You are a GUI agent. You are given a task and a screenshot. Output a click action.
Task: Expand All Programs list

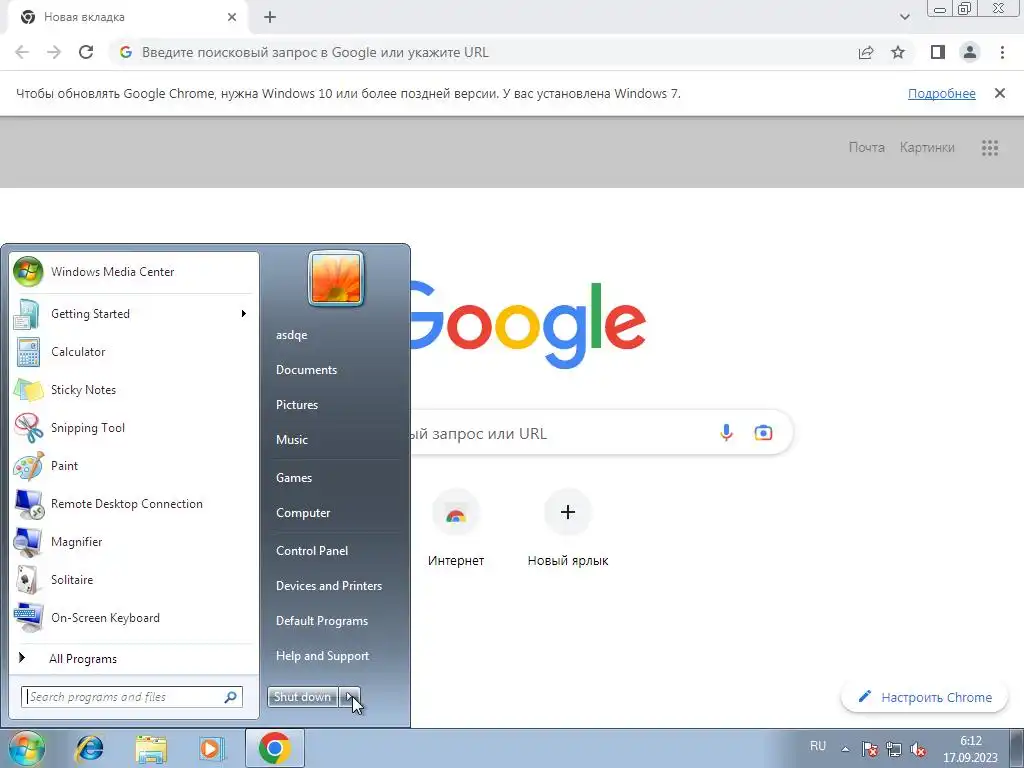tap(134, 658)
